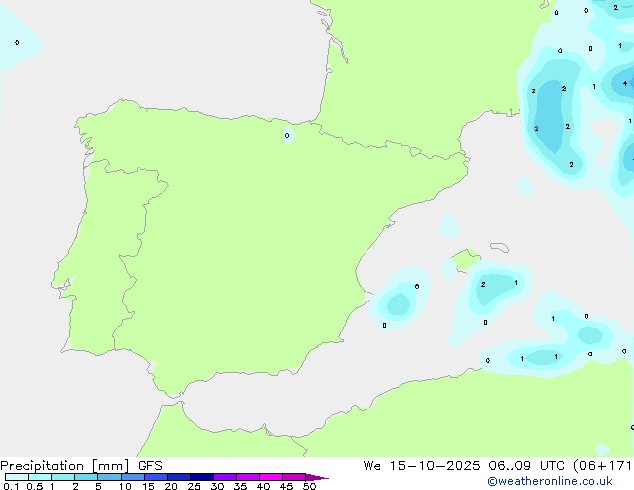Click the 45–50 mm legend swatch

(294, 477)
